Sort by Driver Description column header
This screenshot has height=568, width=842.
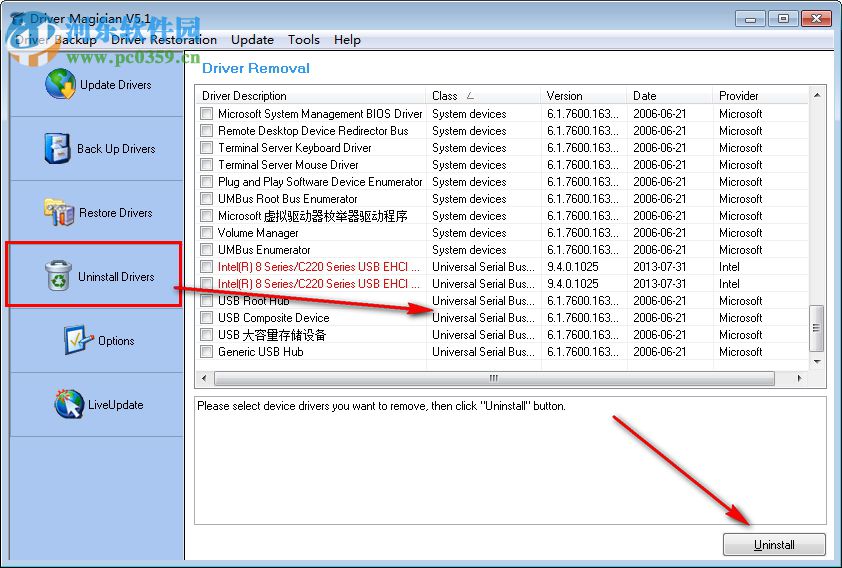[x=311, y=96]
